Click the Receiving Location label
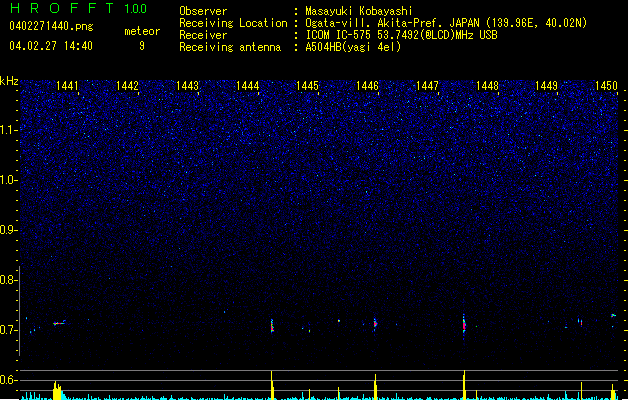 (233, 23)
